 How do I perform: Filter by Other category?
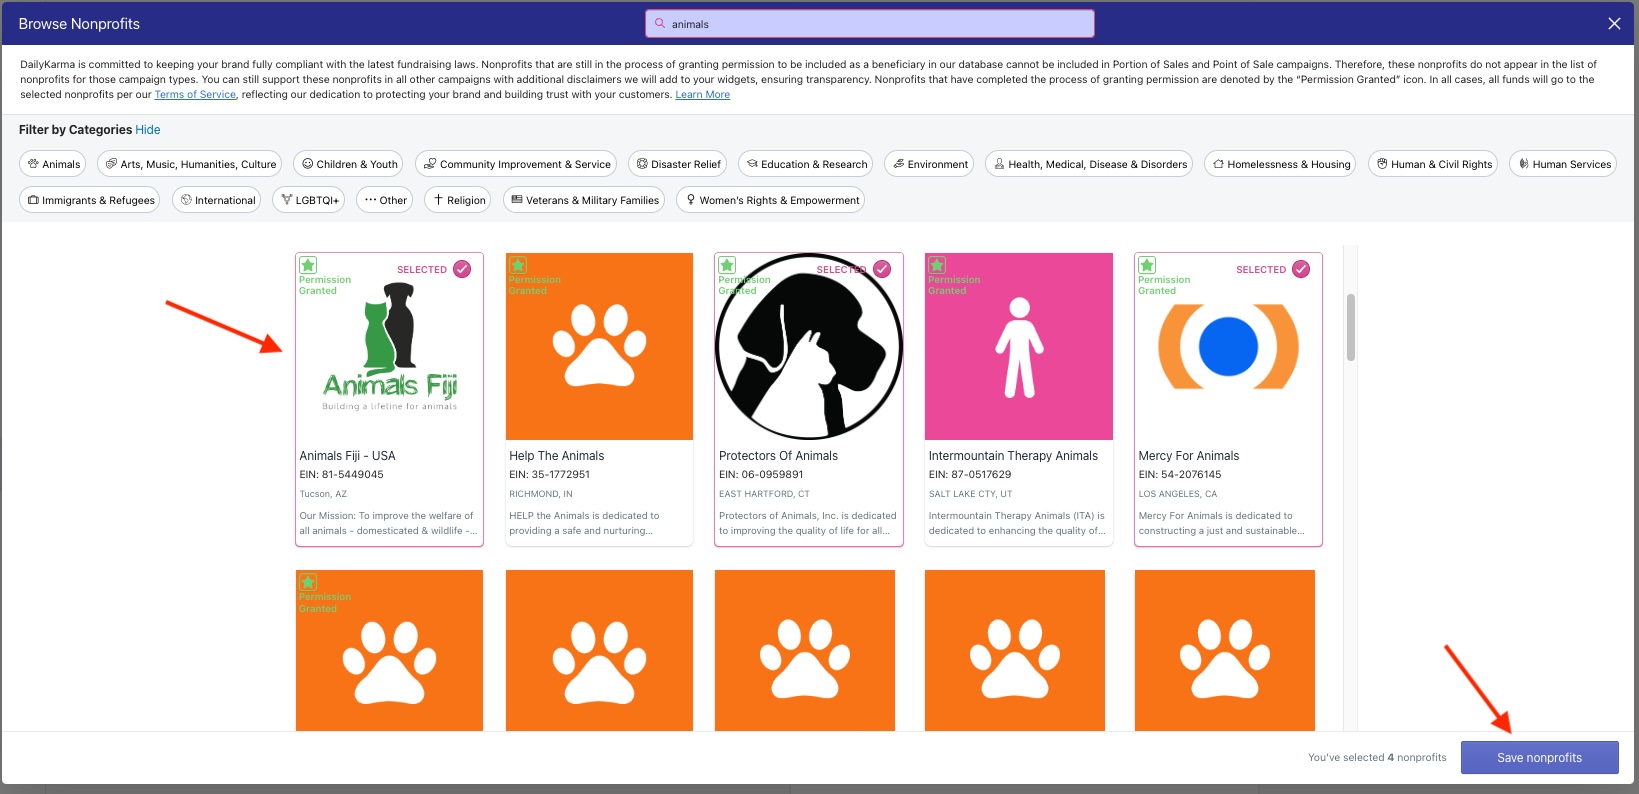pos(385,200)
